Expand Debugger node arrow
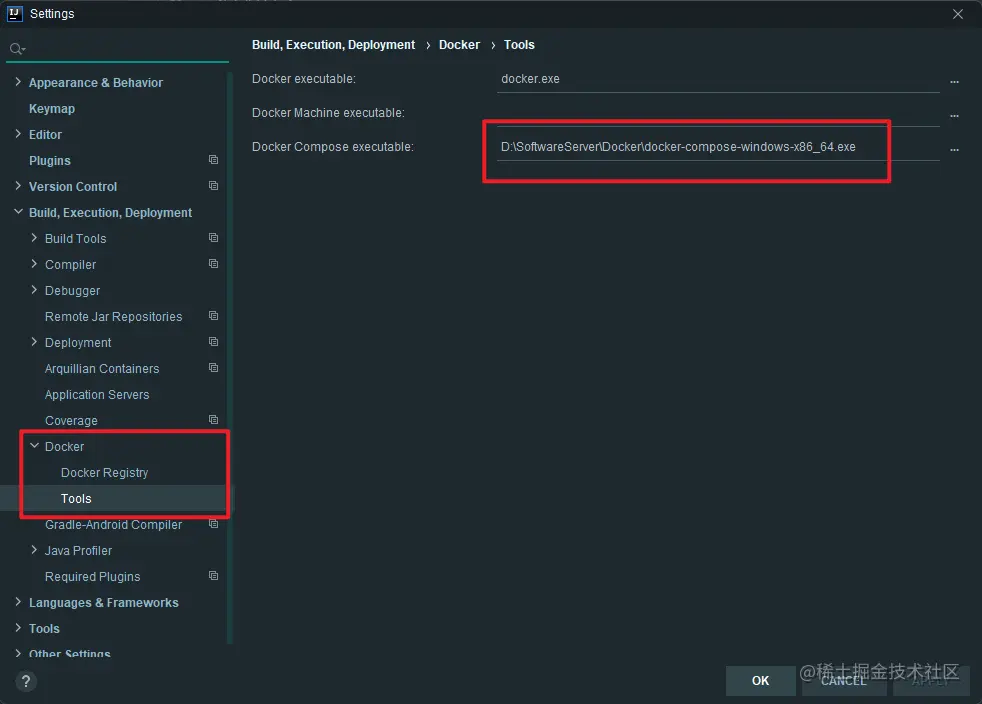 (x=34, y=290)
